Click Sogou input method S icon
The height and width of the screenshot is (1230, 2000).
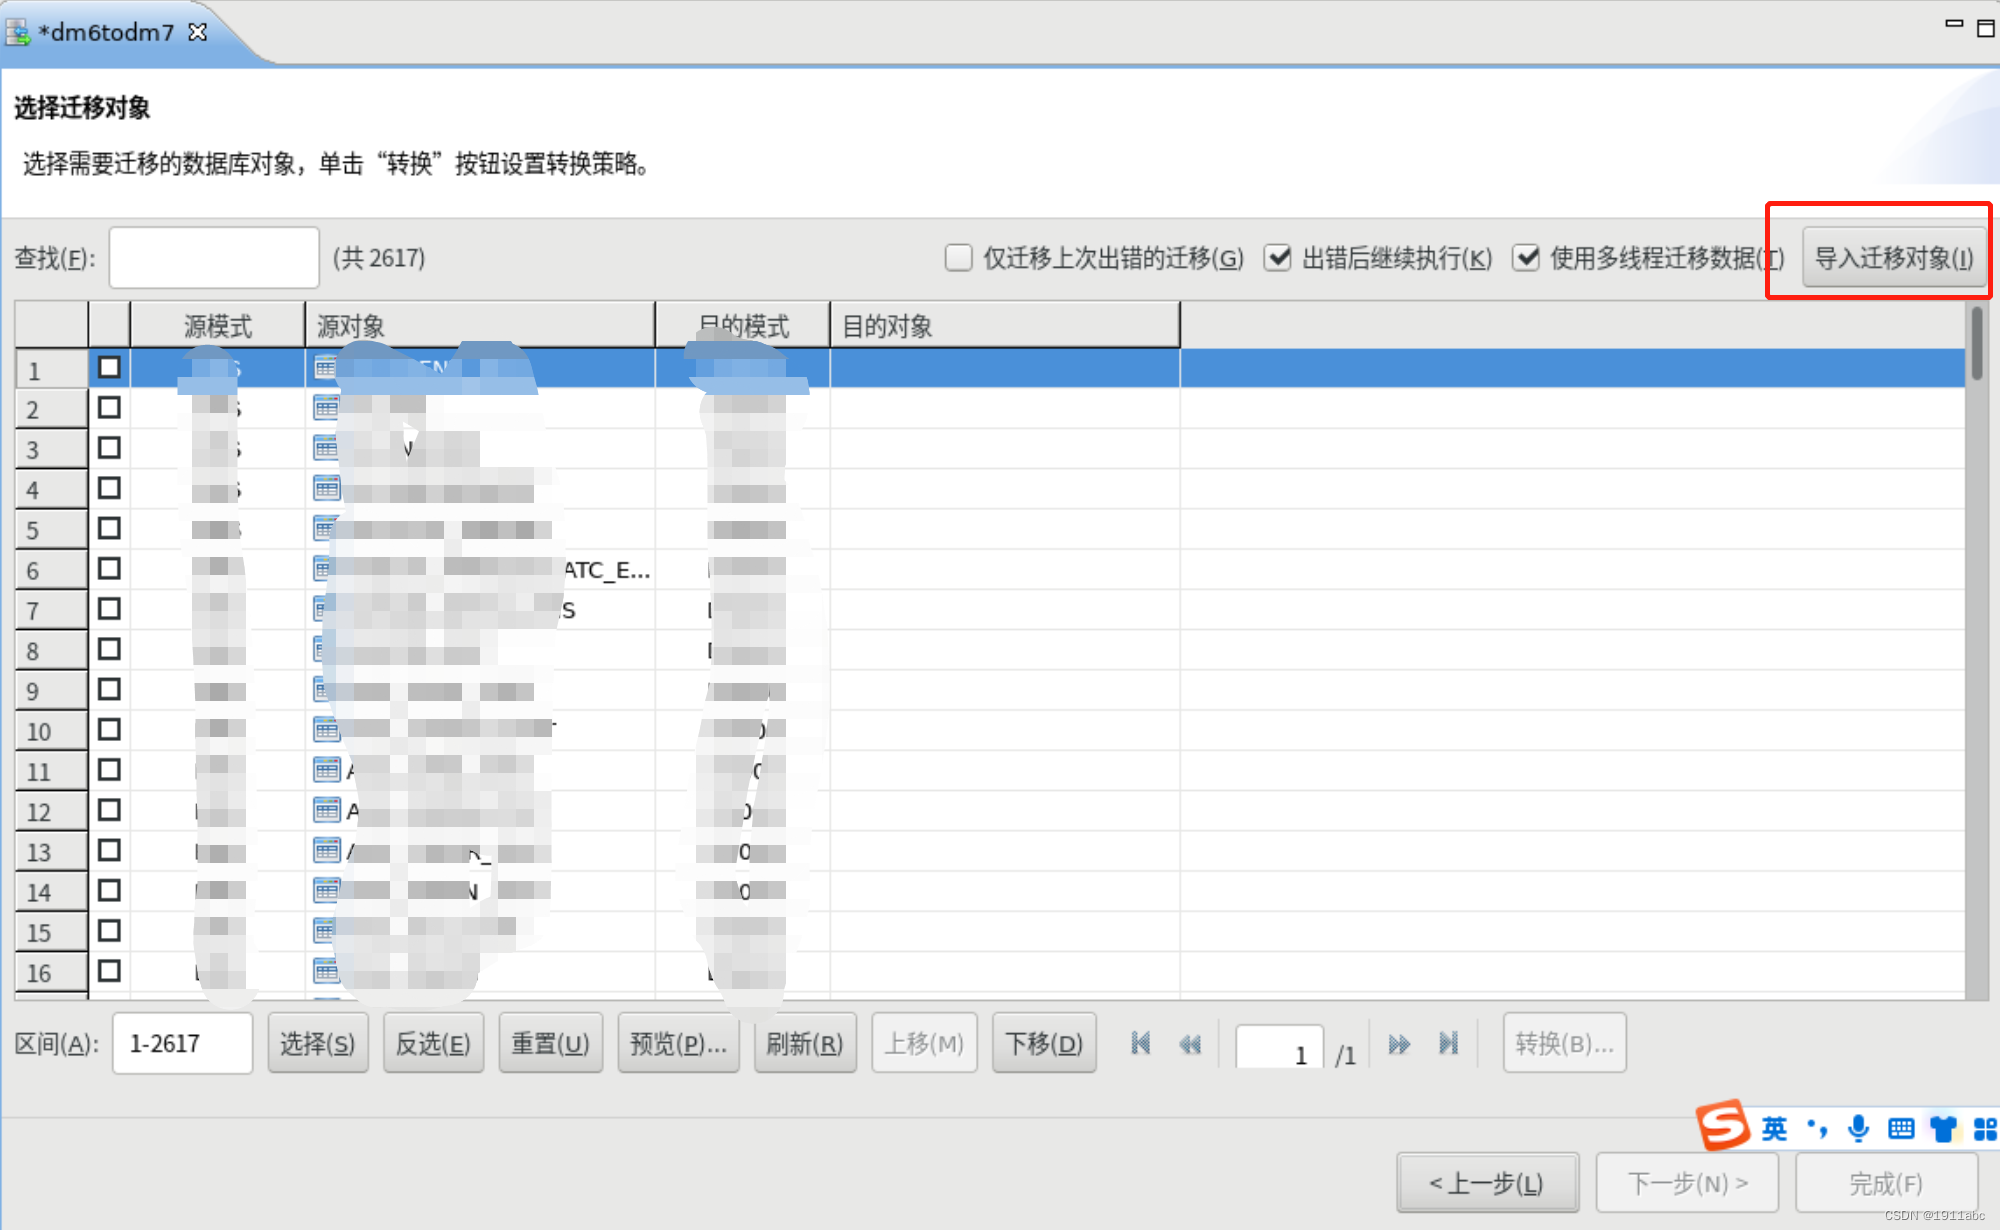click(1723, 1127)
